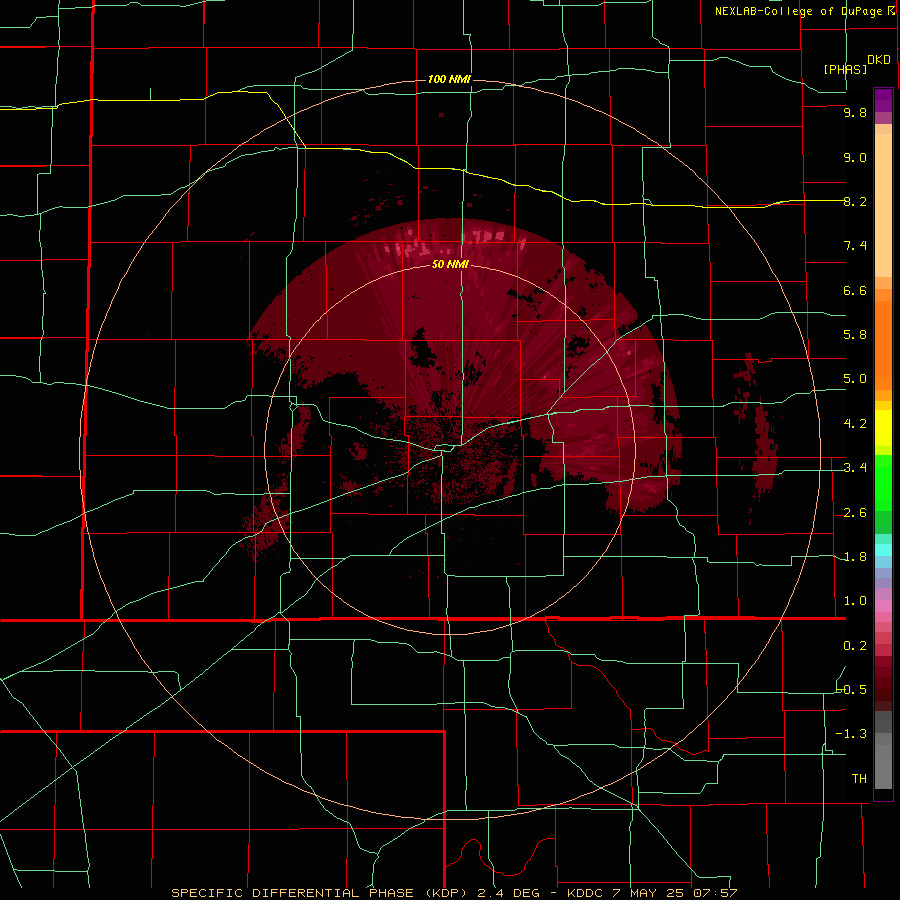The width and height of the screenshot is (900, 900).
Task: Click the KDDC radar site identifier
Action: click(584, 893)
